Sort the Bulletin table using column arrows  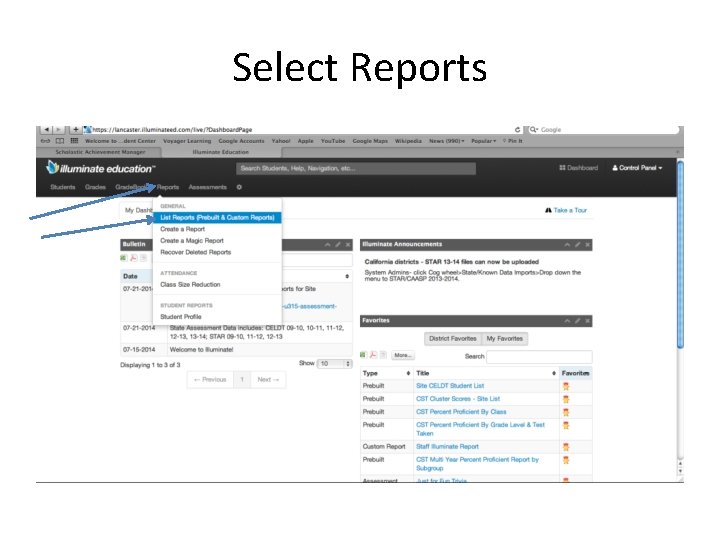click(347, 276)
